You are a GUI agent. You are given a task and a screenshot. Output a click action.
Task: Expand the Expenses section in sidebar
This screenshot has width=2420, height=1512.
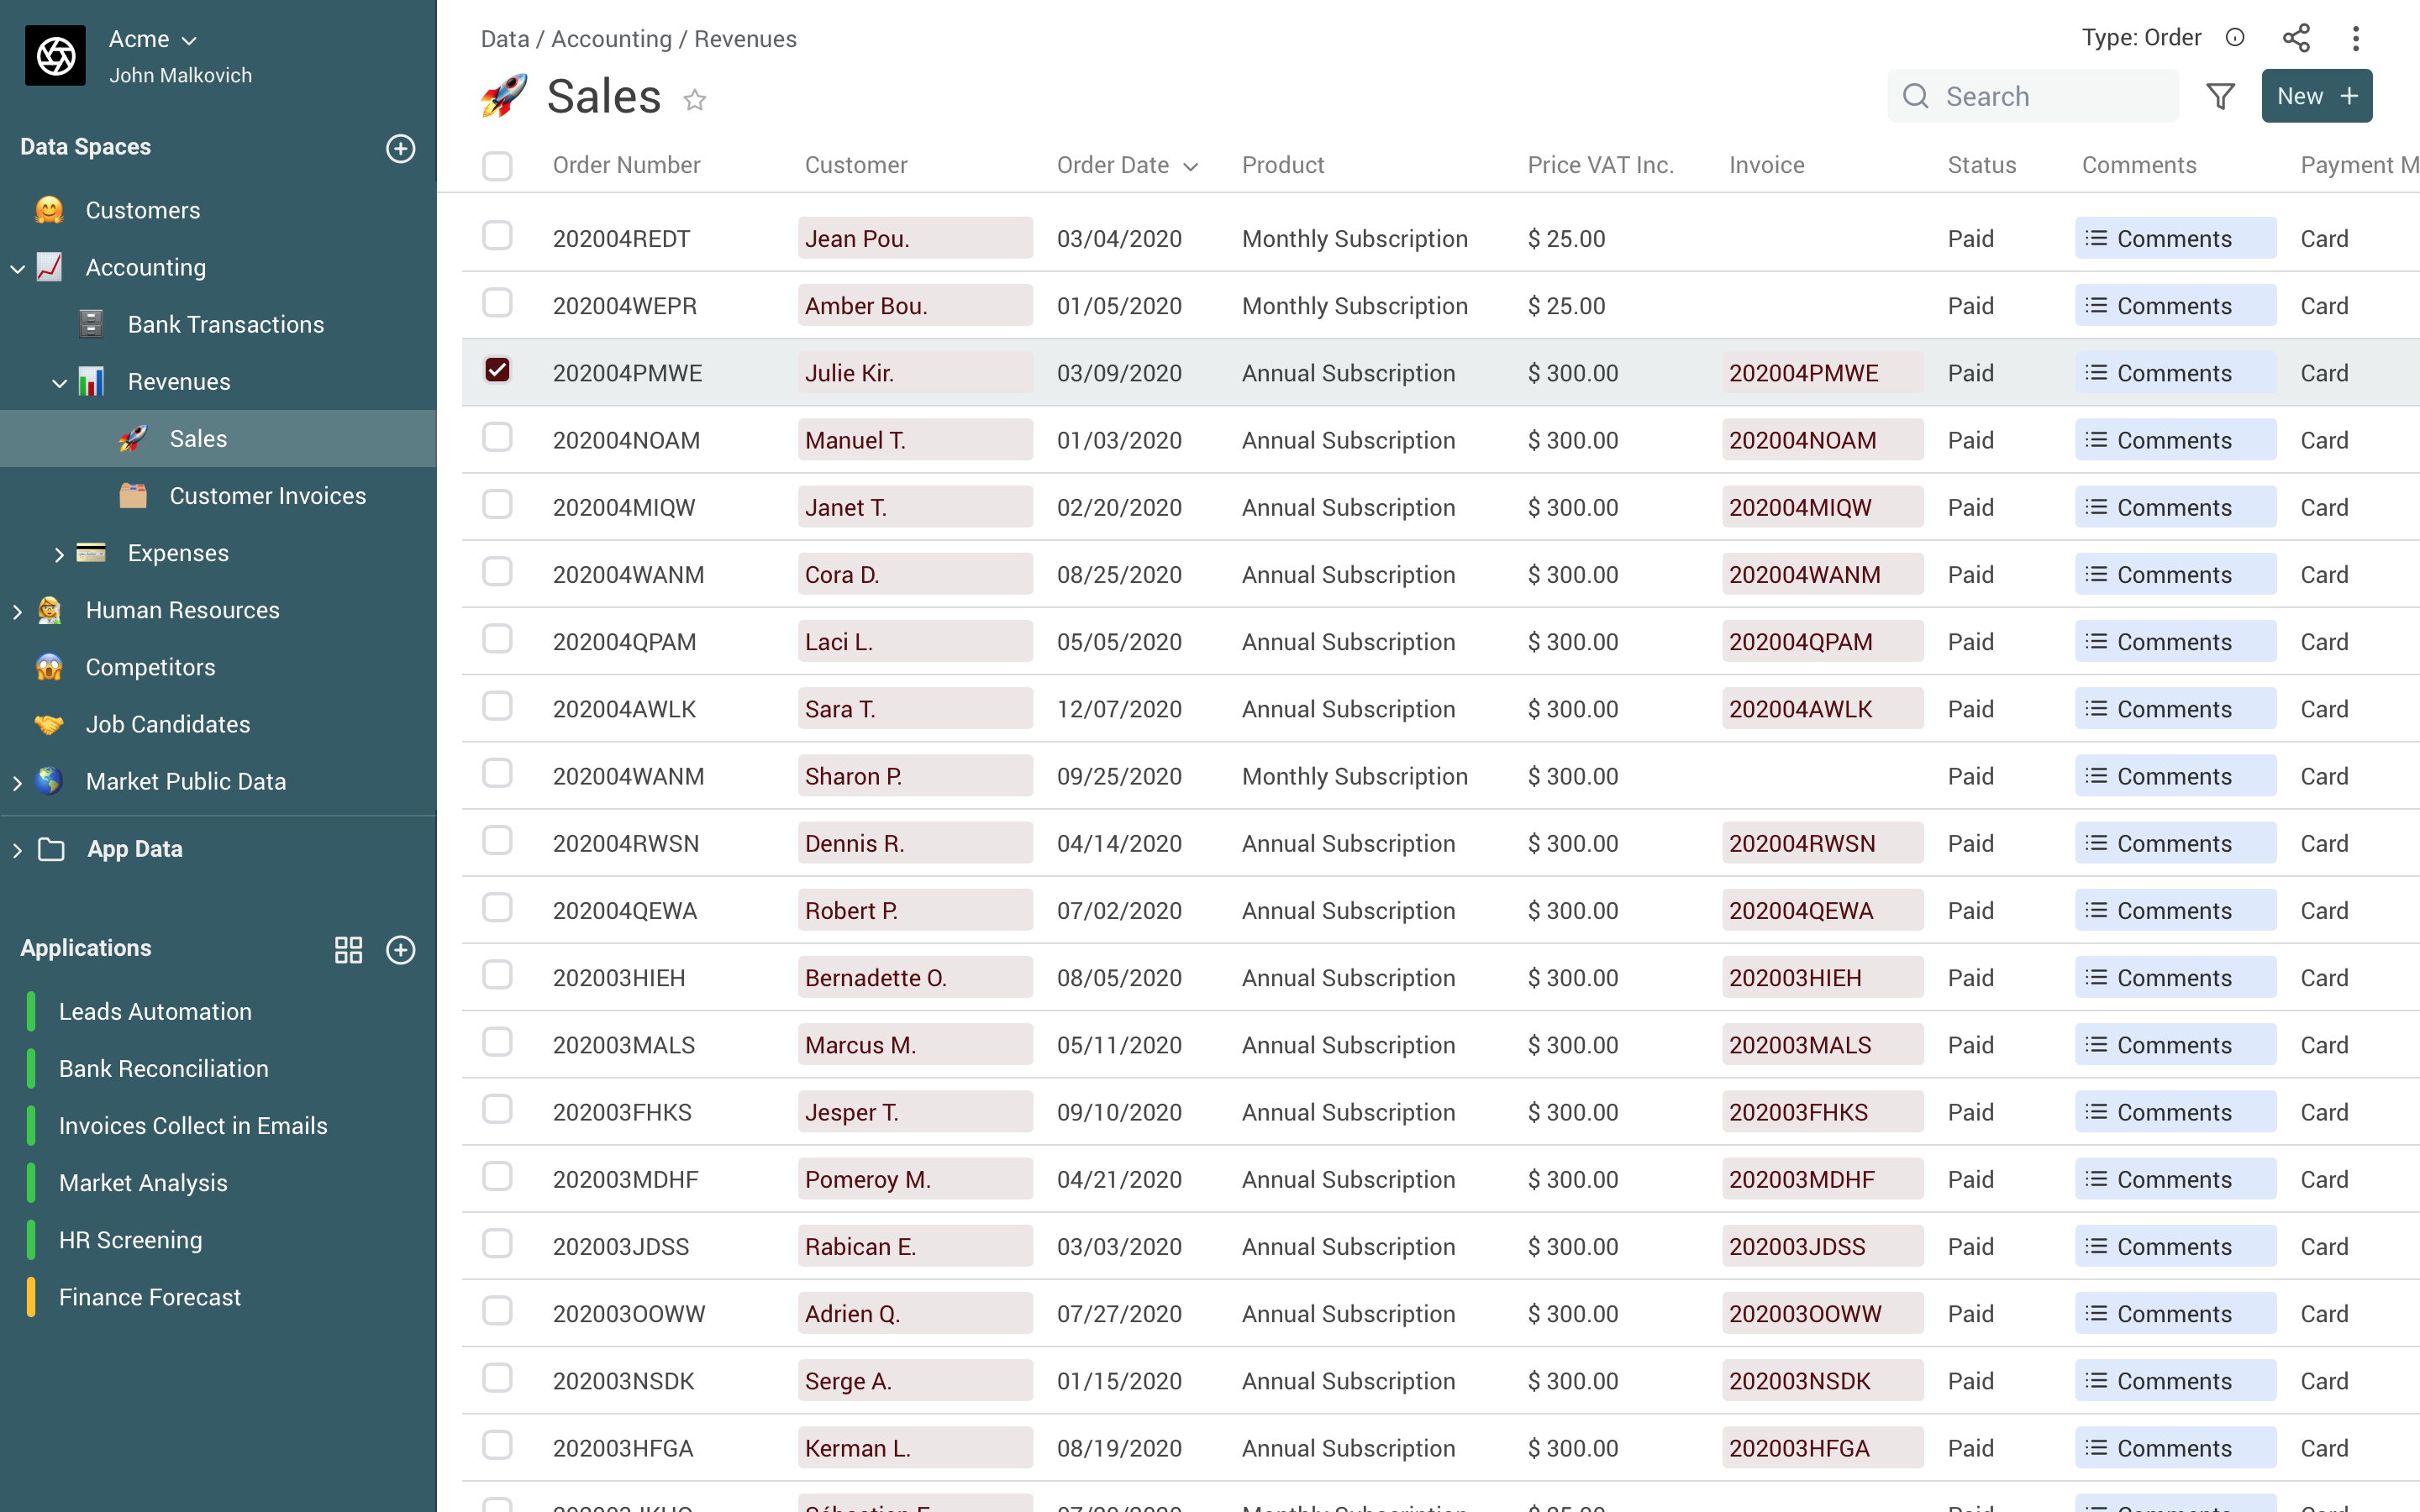point(59,552)
